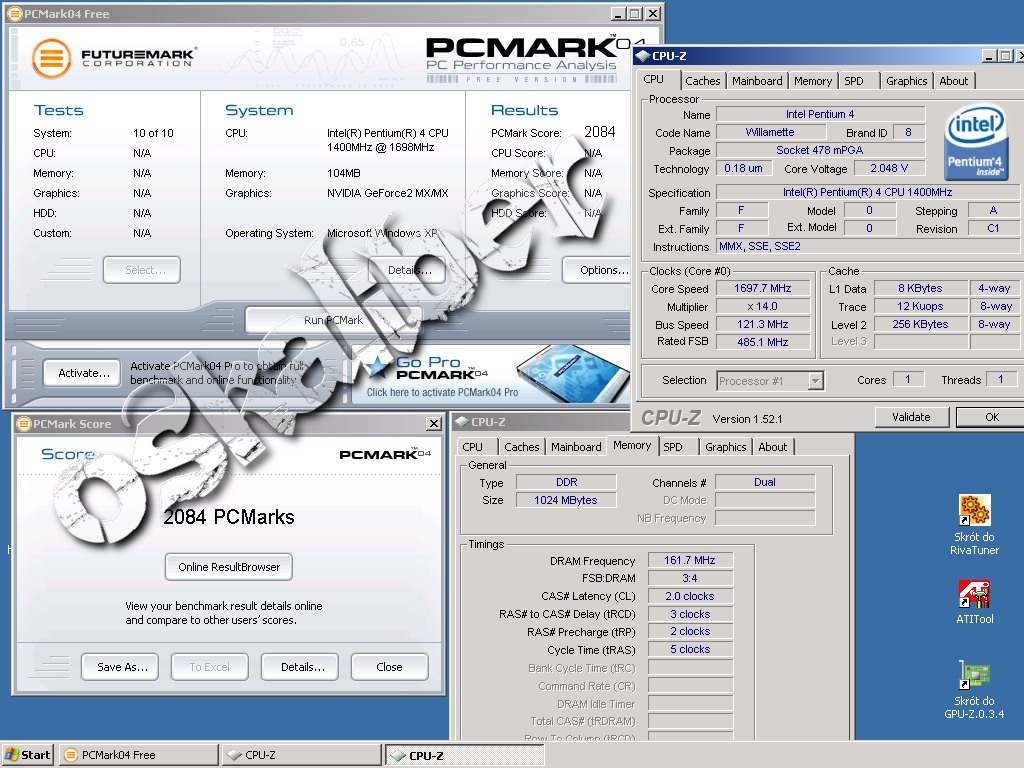Click the Channels # value Dual
The image size is (1024, 768).
click(765, 482)
